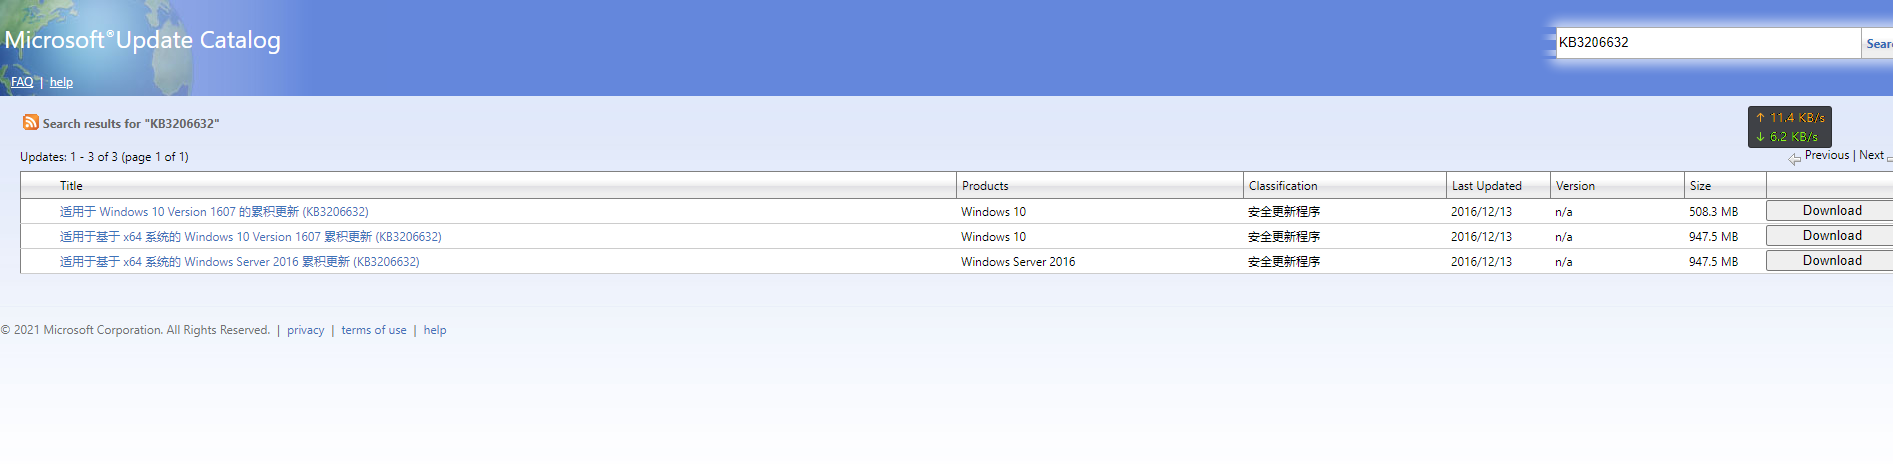Open the FAQ link in header
1893x464 pixels.
(22, 82)
